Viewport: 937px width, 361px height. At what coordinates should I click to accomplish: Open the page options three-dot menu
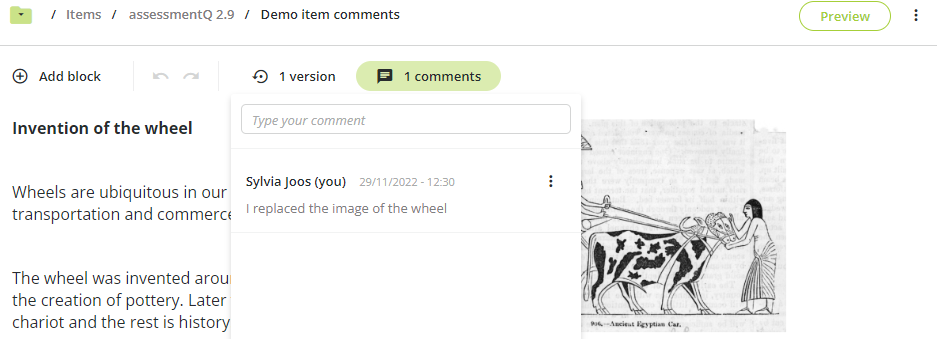915,16
